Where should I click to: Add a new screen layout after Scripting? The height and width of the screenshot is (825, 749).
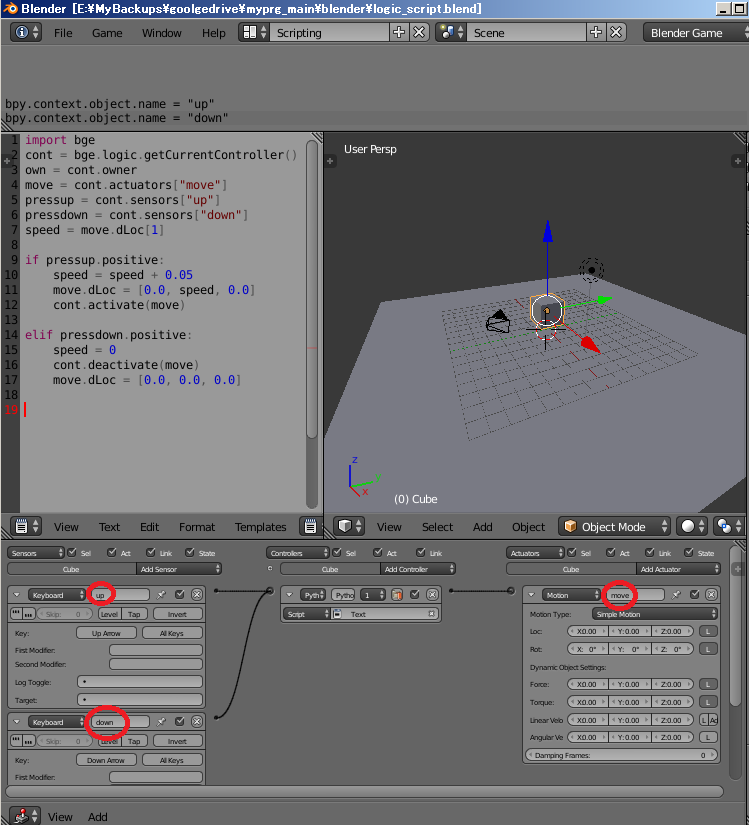coord(399,33)
